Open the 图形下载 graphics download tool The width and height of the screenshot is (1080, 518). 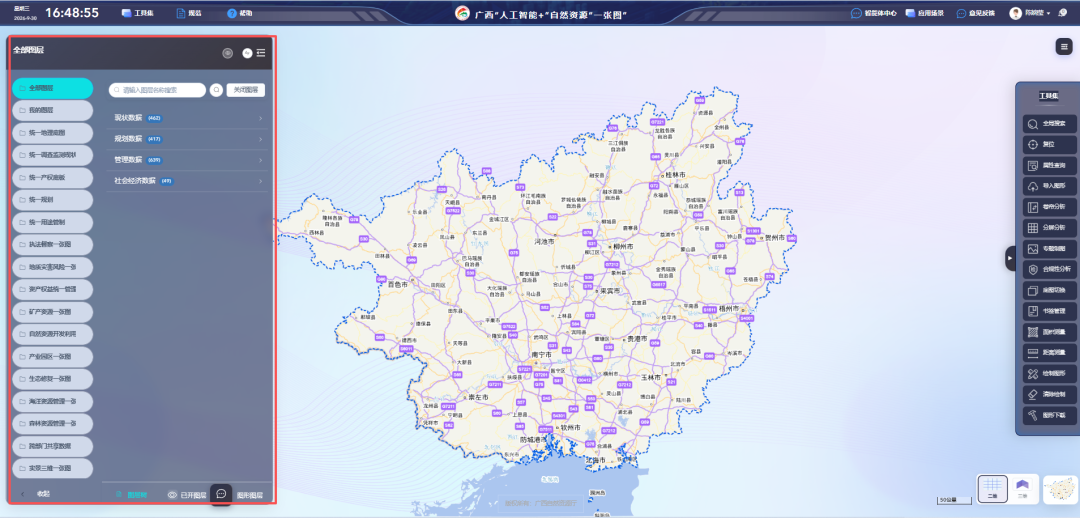coord(1049,415)
